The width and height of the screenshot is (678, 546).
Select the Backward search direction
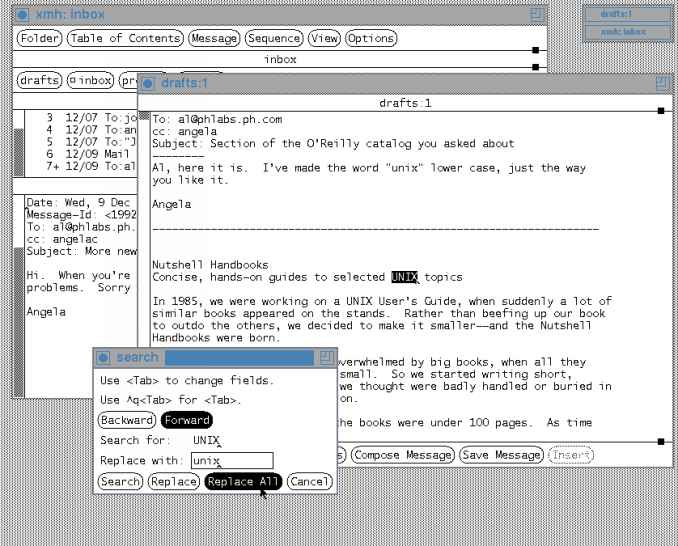point(126,420)
